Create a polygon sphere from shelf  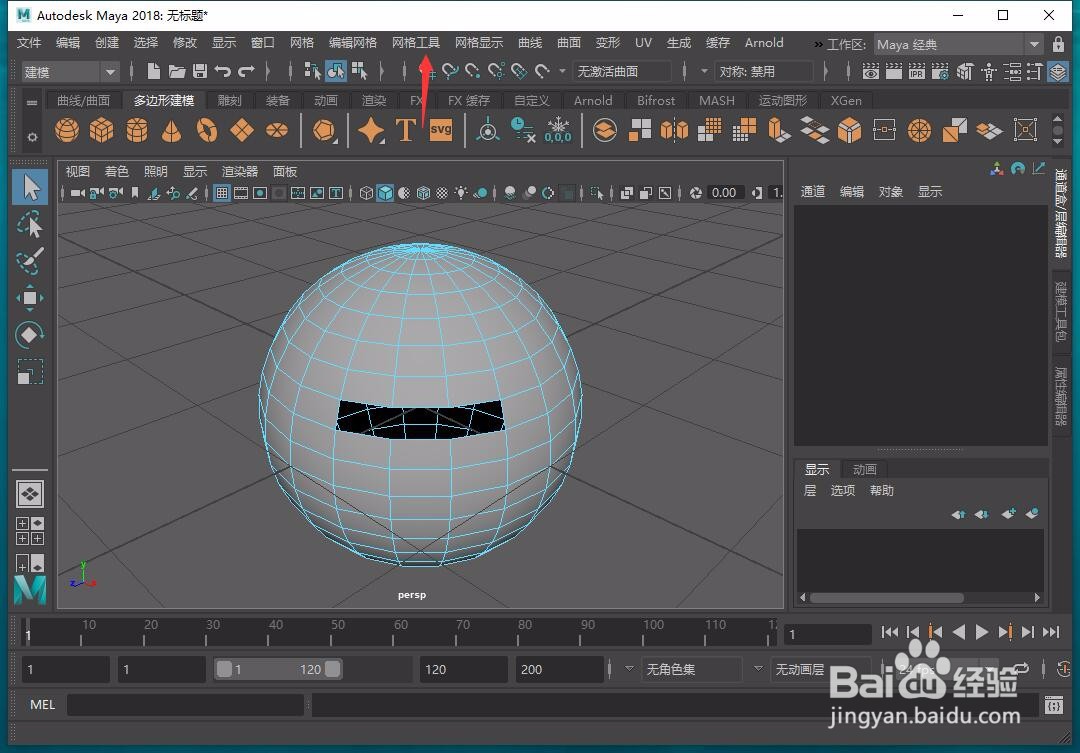67,130
